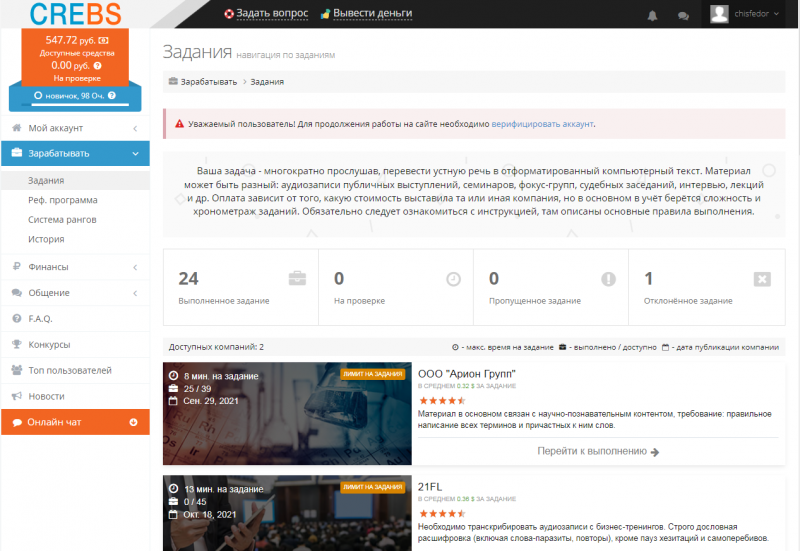Open the Задания submenu item

[76, 181]
